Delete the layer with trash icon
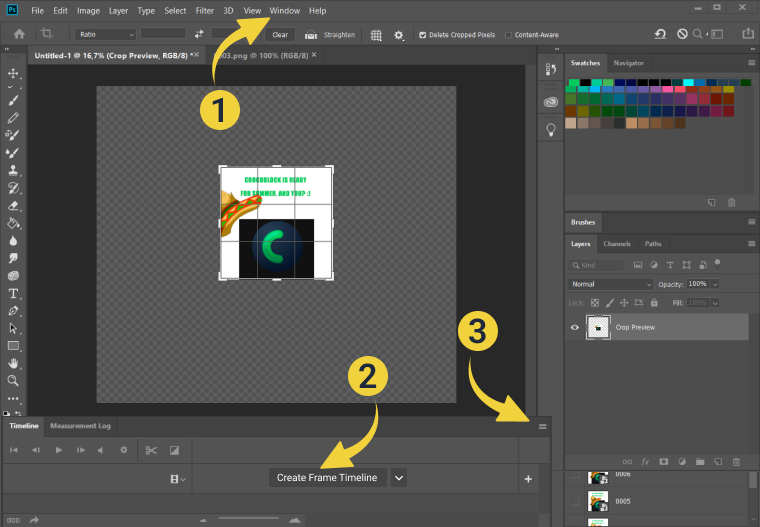 tap(736, 462)
